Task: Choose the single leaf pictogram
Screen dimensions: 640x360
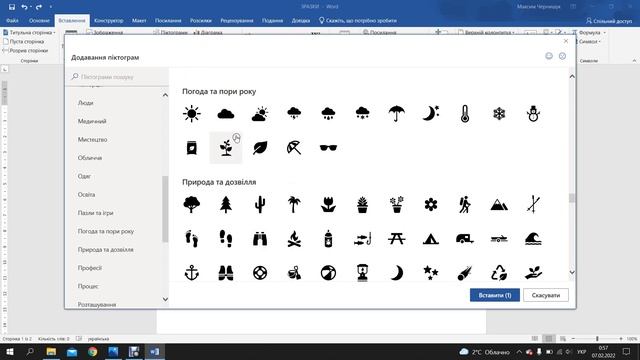Action: point(260,148)
